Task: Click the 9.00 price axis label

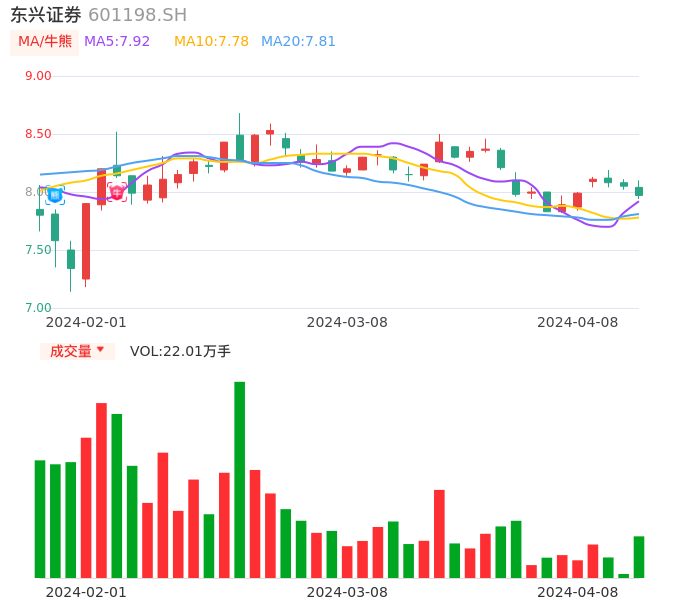Action: 38,76
